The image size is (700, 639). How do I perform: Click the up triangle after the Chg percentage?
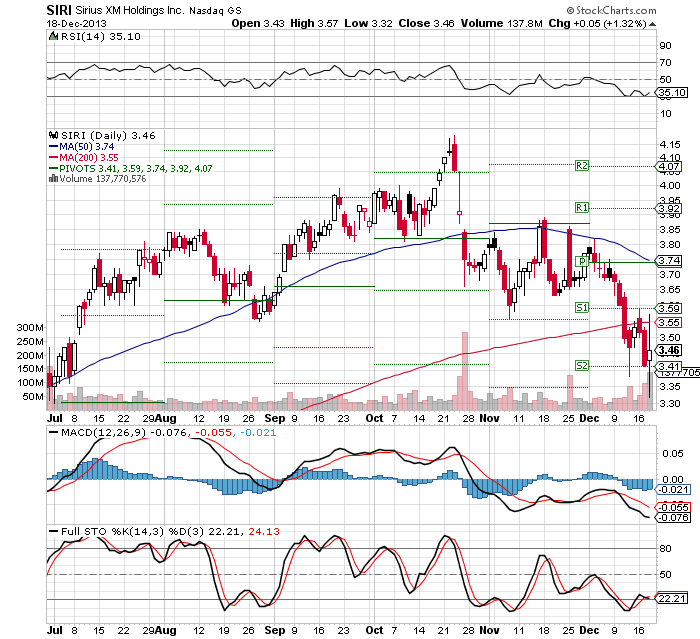652,24
